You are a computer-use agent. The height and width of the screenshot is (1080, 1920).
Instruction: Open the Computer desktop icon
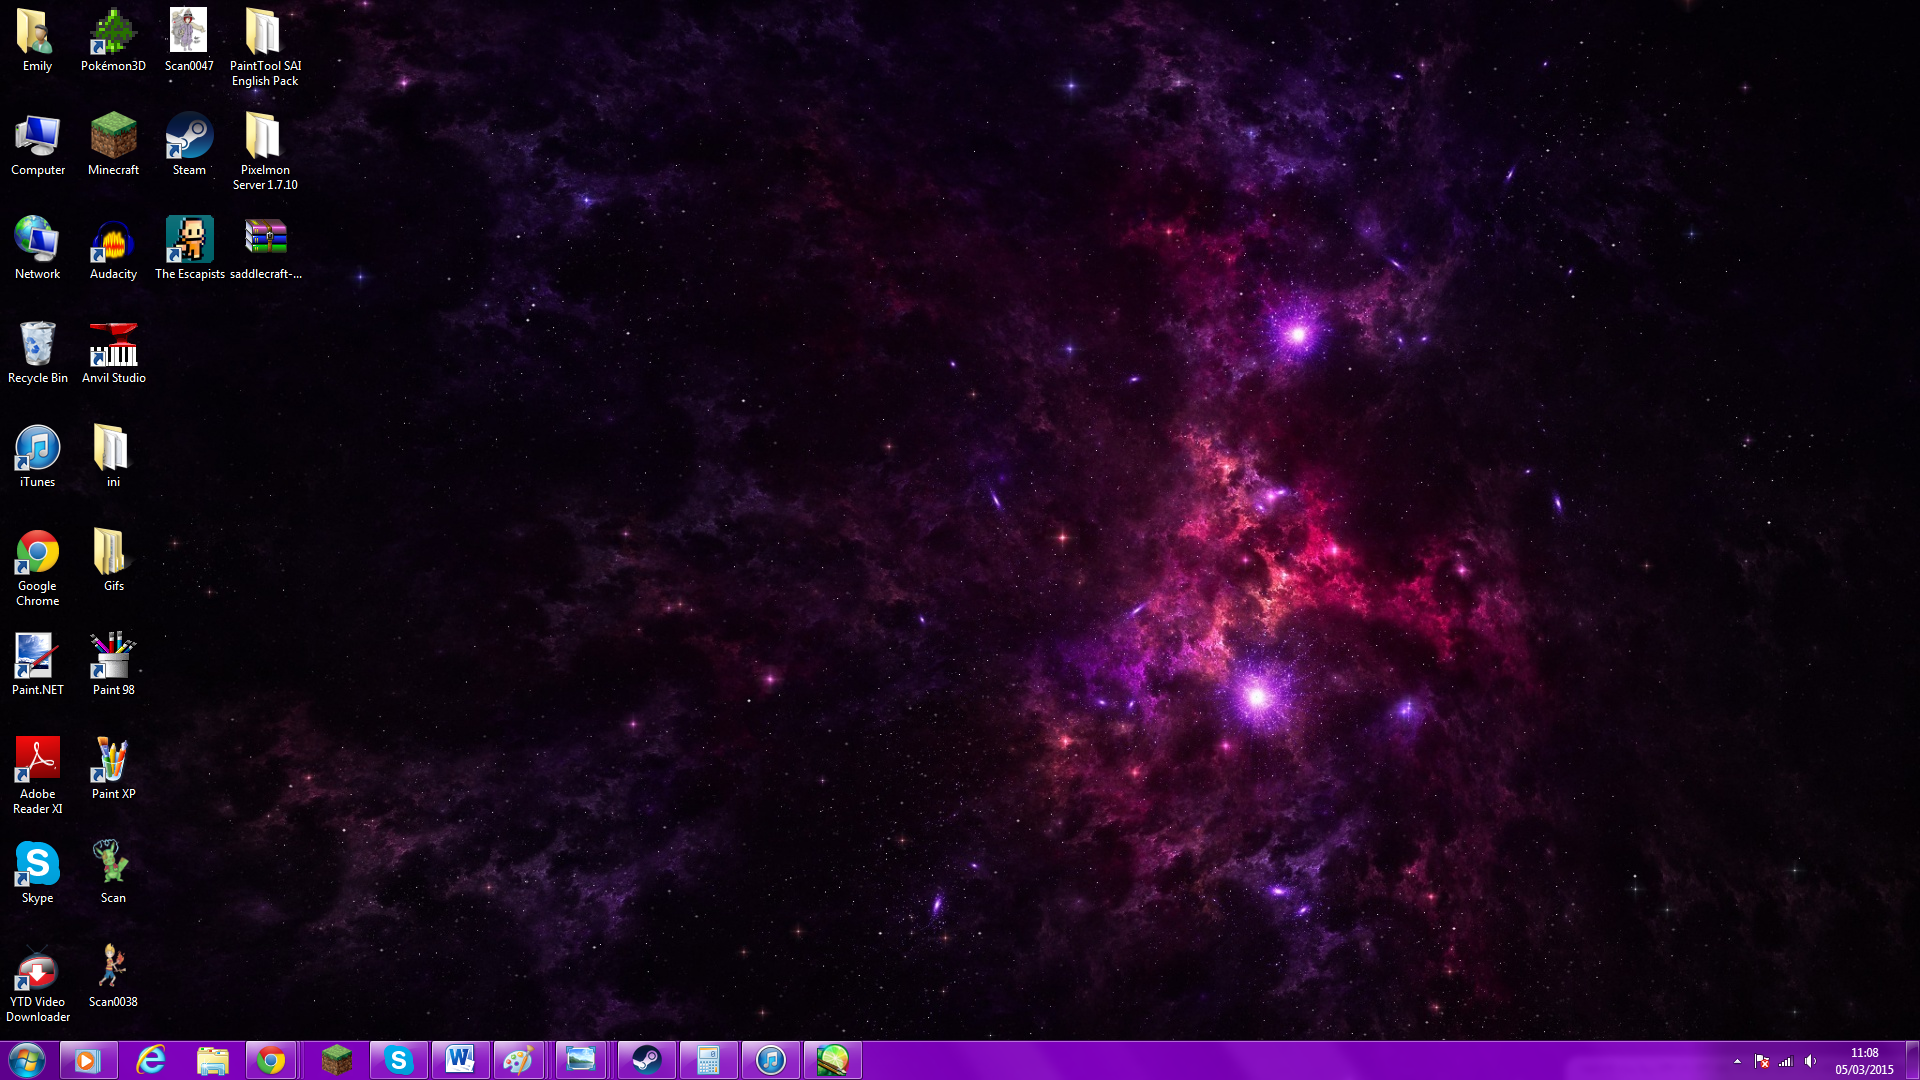coord(37,144)
